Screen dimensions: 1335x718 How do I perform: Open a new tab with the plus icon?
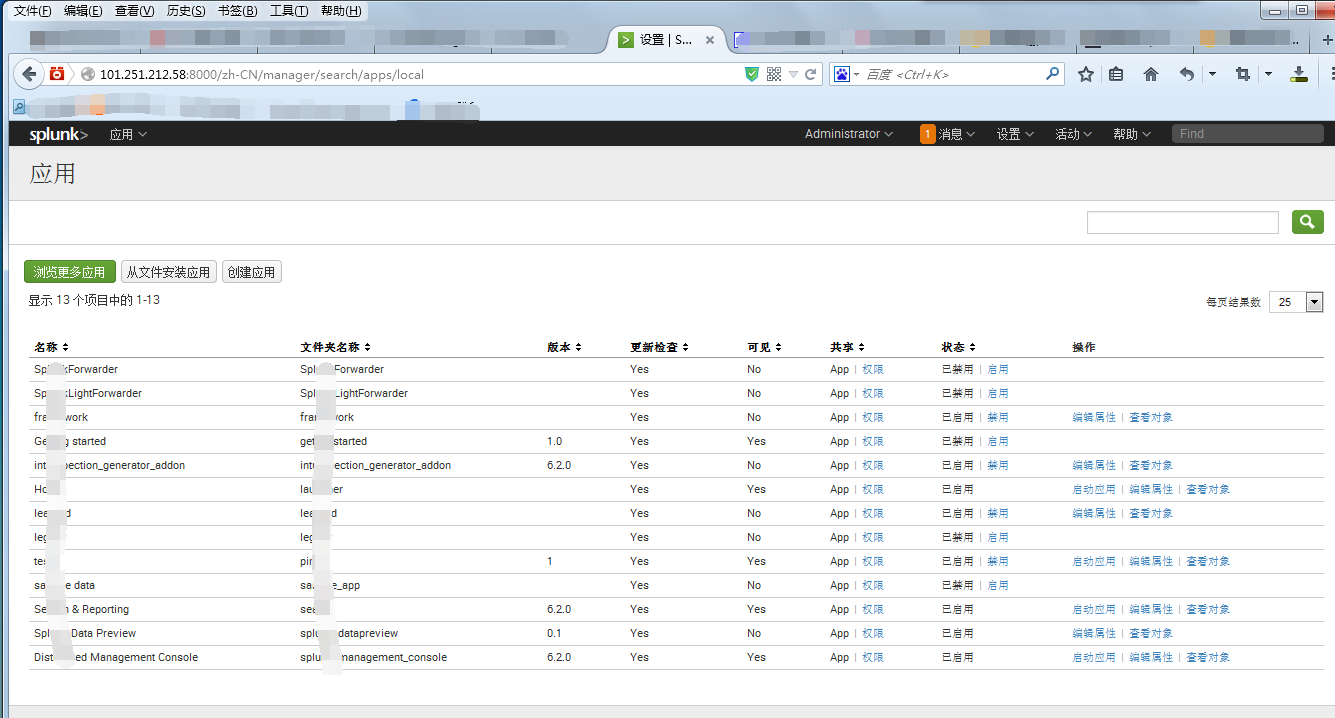pyautogui.click(x=1327, y=39)
